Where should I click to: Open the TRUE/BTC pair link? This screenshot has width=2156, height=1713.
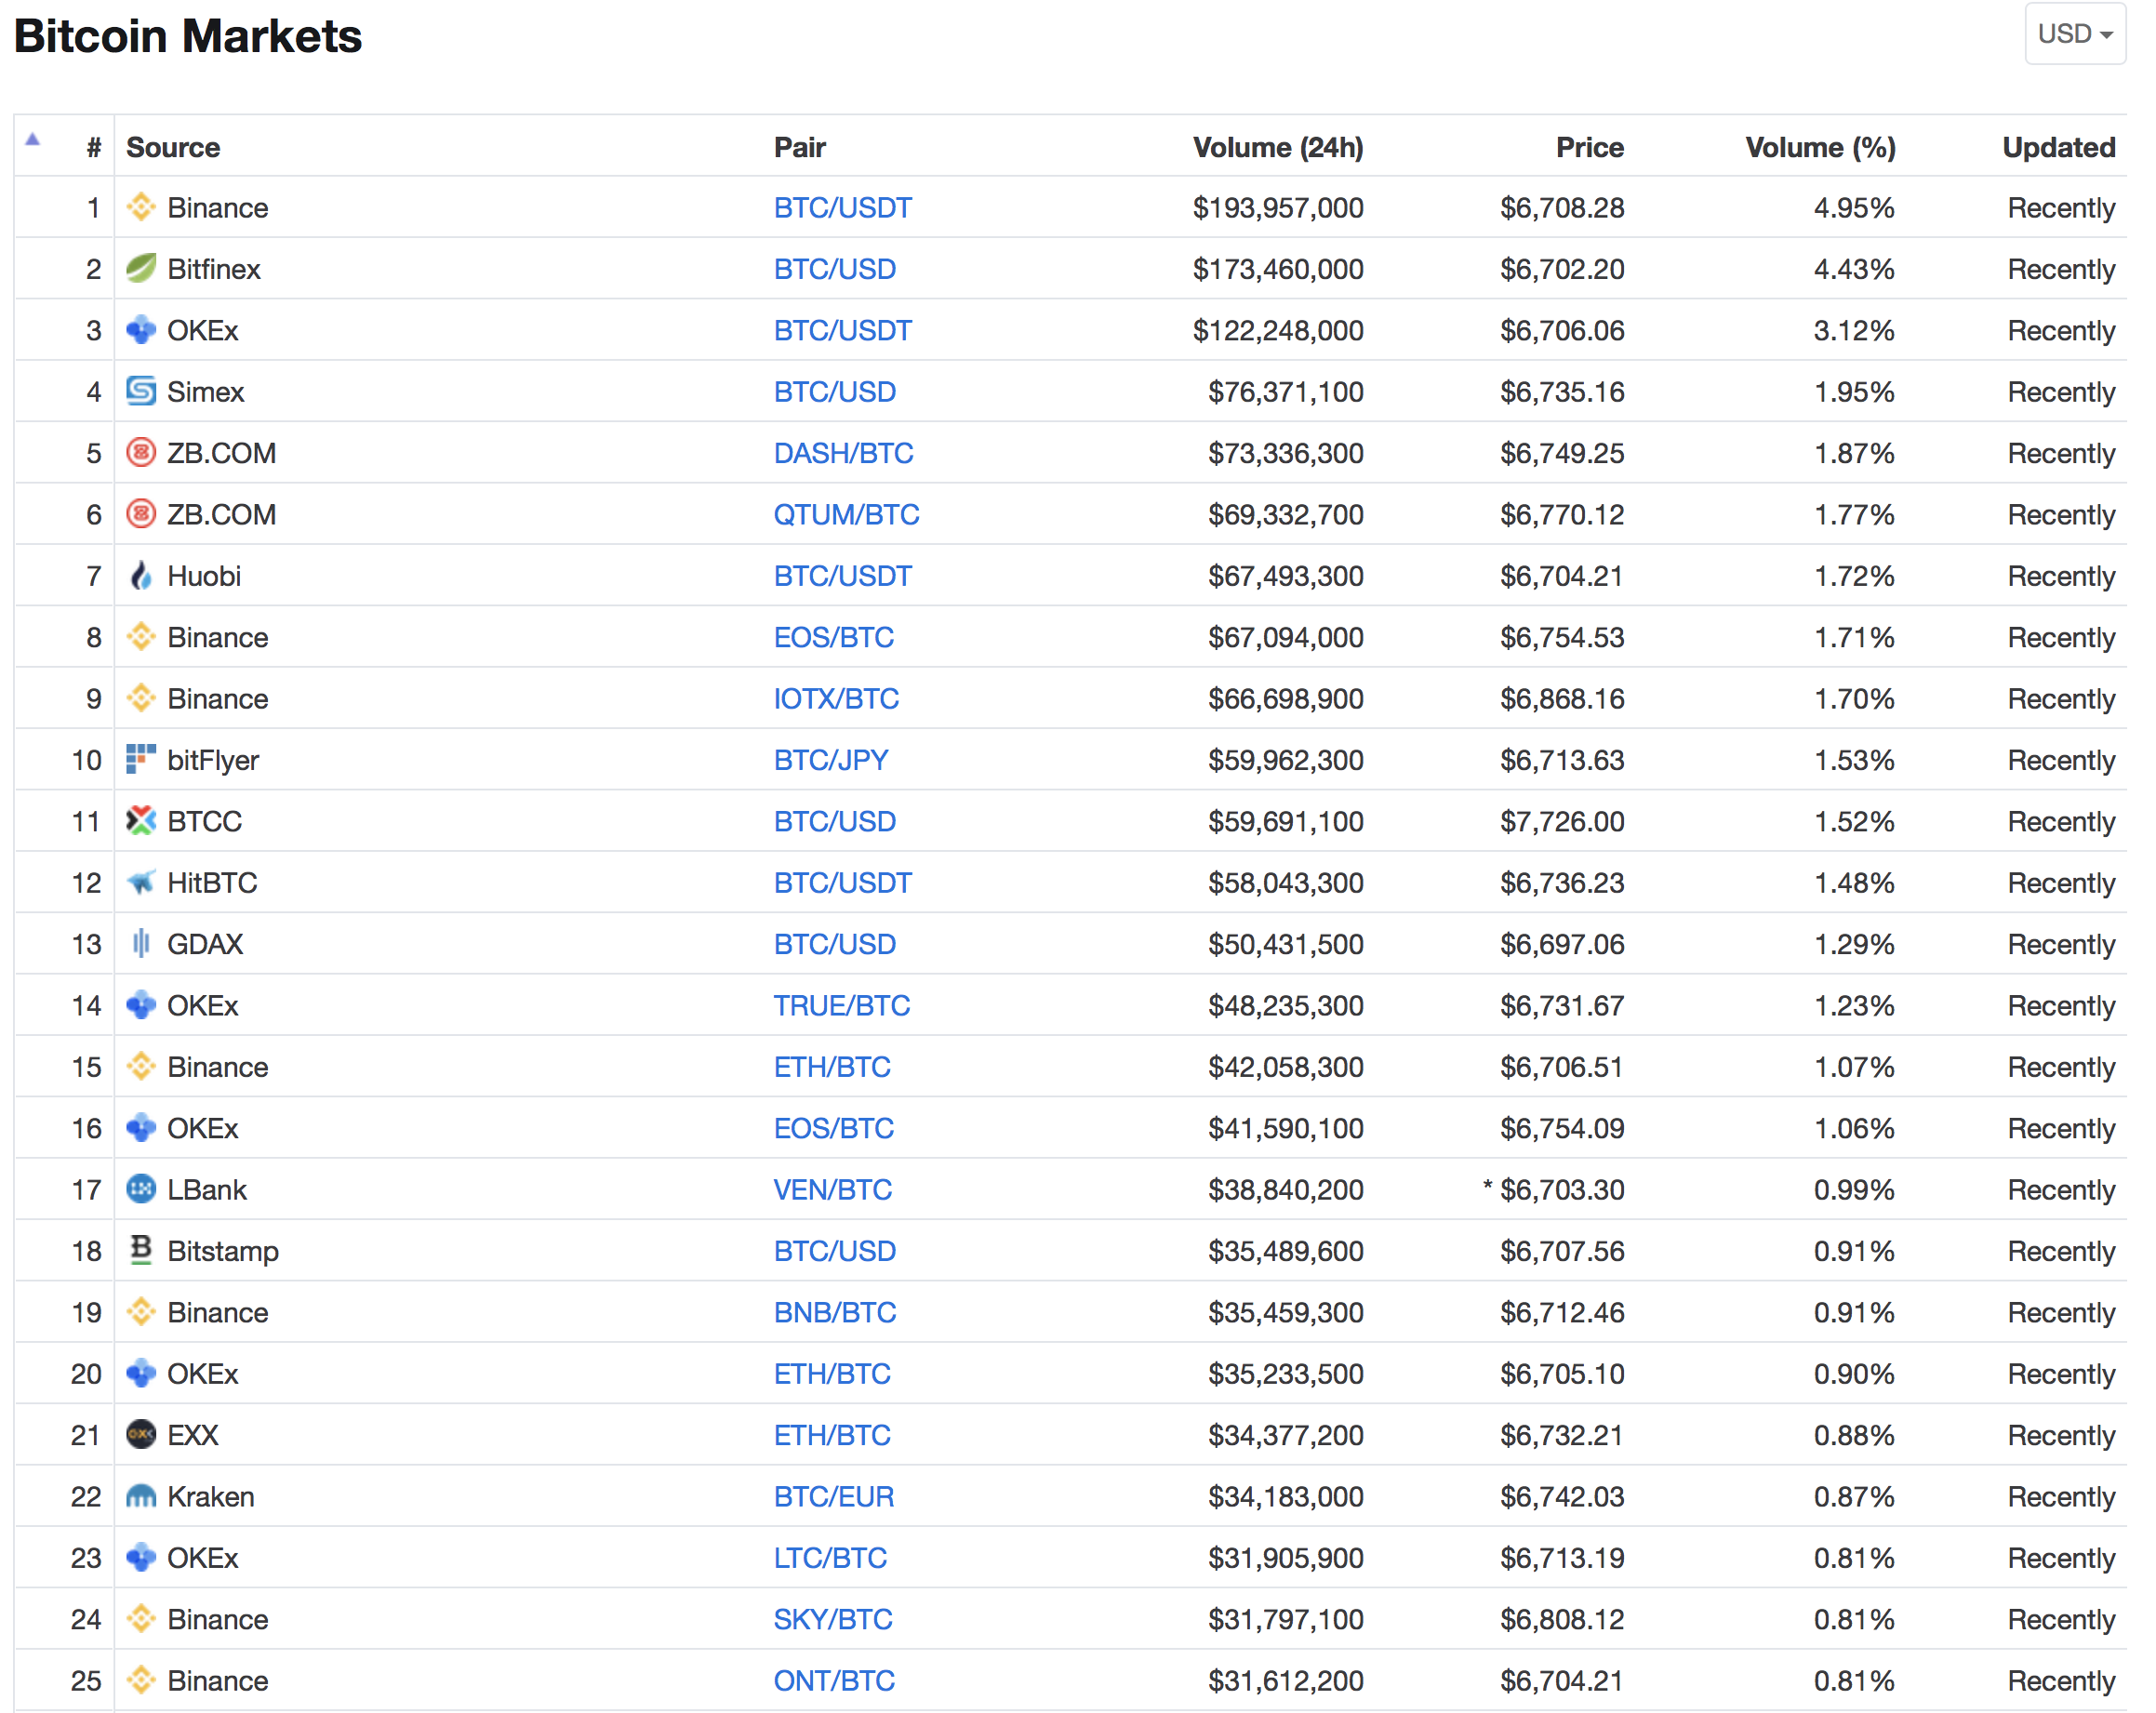click(x=841, y=1005)
